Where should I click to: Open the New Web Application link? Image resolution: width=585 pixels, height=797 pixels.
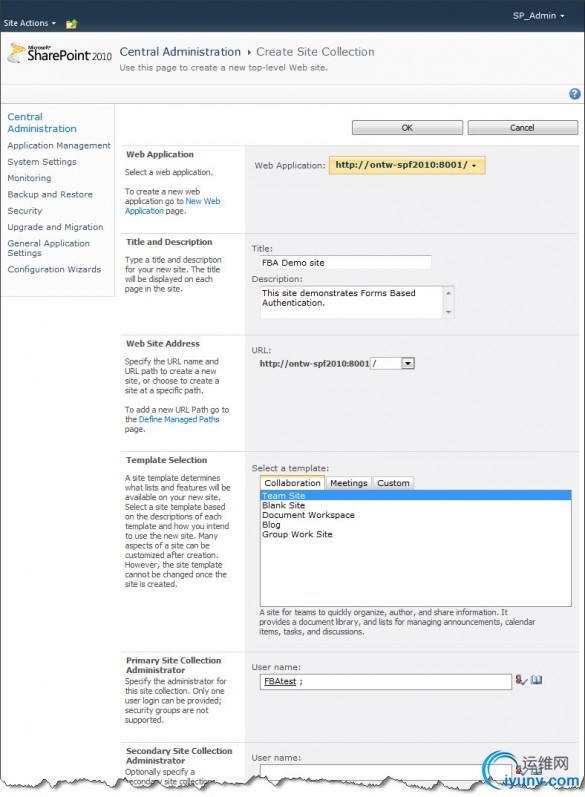point(173,206)
